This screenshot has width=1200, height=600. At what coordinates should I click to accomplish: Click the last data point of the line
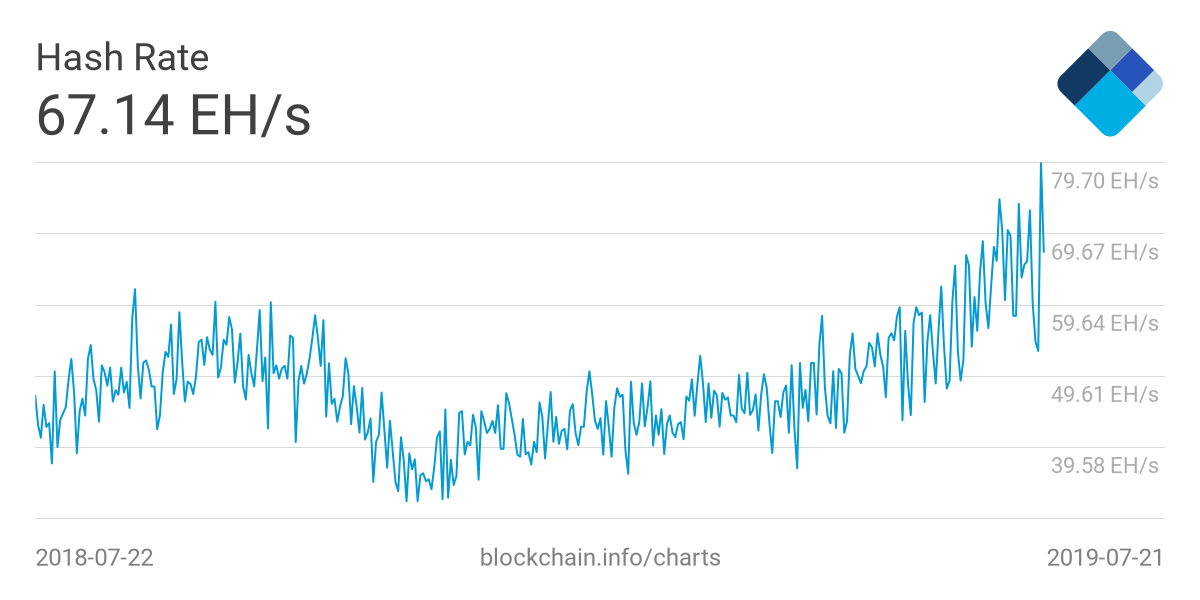(1044, 251)
